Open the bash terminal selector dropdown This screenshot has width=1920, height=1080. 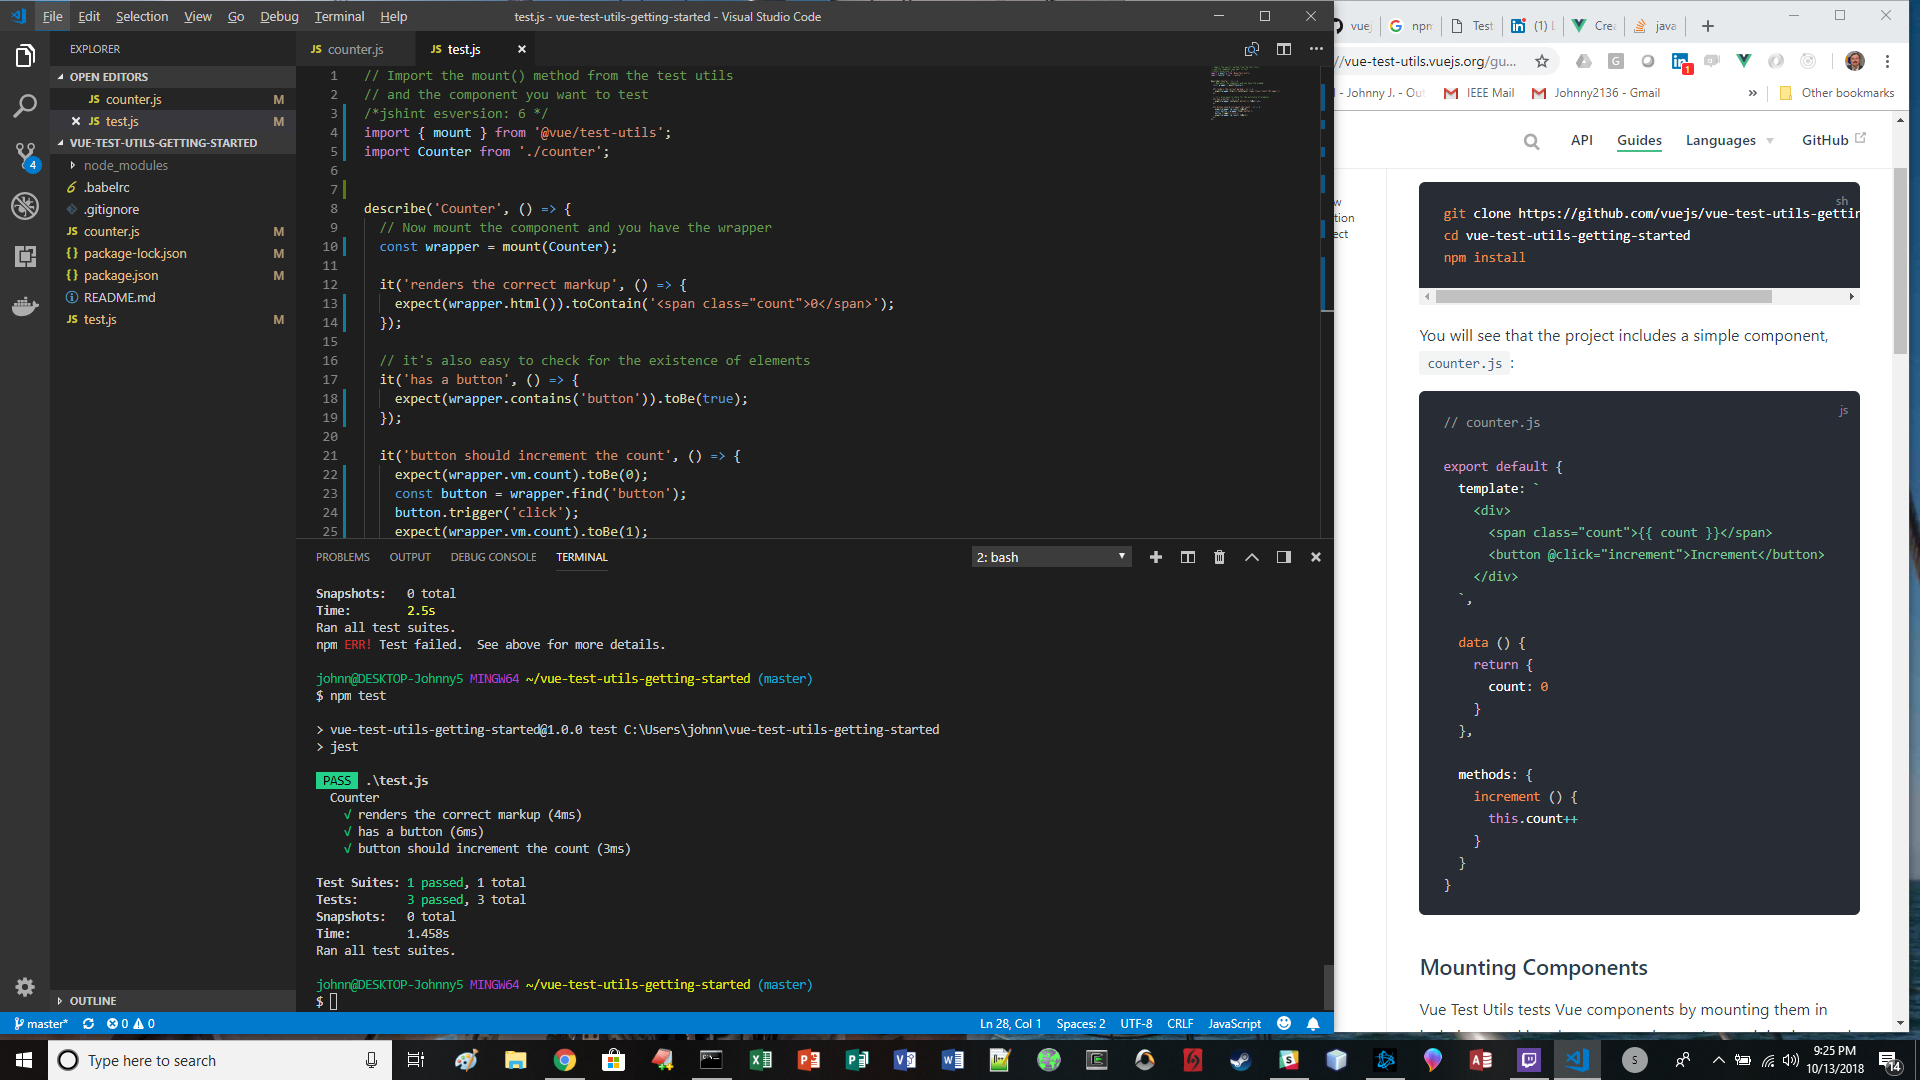coord(1051,557)
